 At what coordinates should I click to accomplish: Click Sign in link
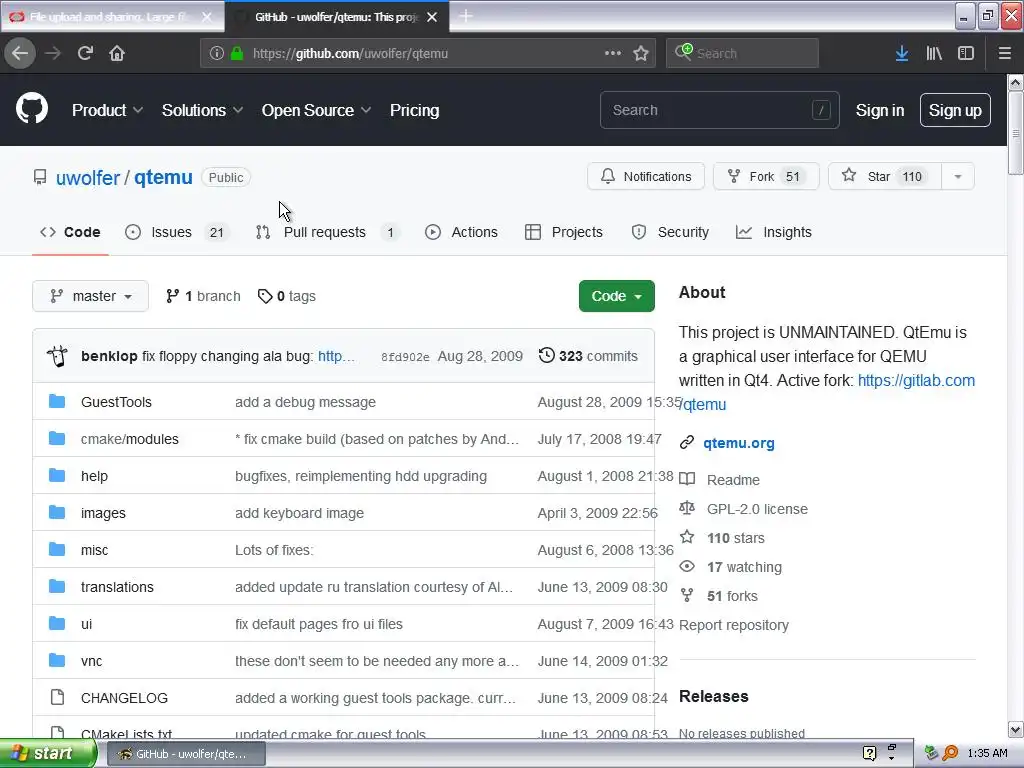tap(880, 110)
